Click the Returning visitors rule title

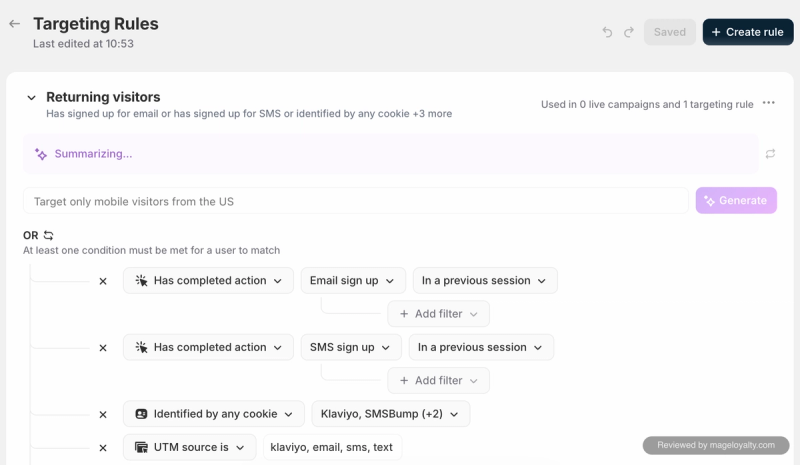103,97
